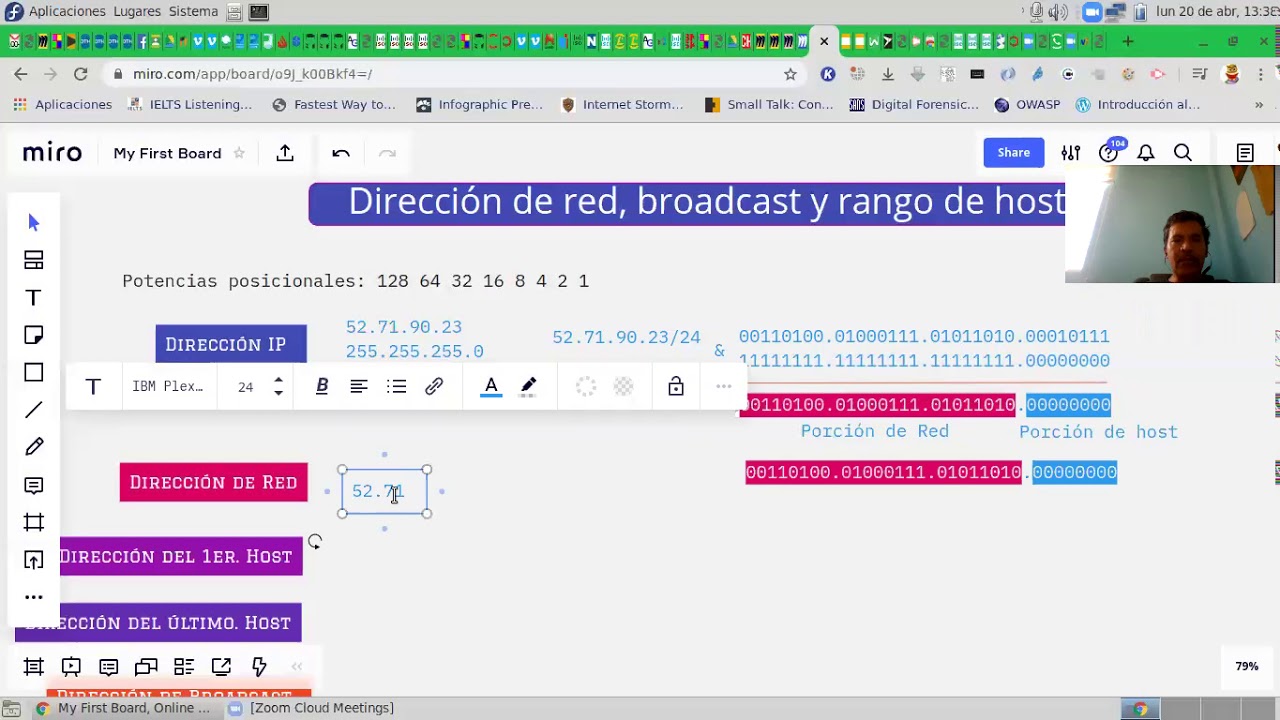Screen dimensions: 1280x720
Task: Export the board with upload arrow icon
Action: [x=285, y=153]
